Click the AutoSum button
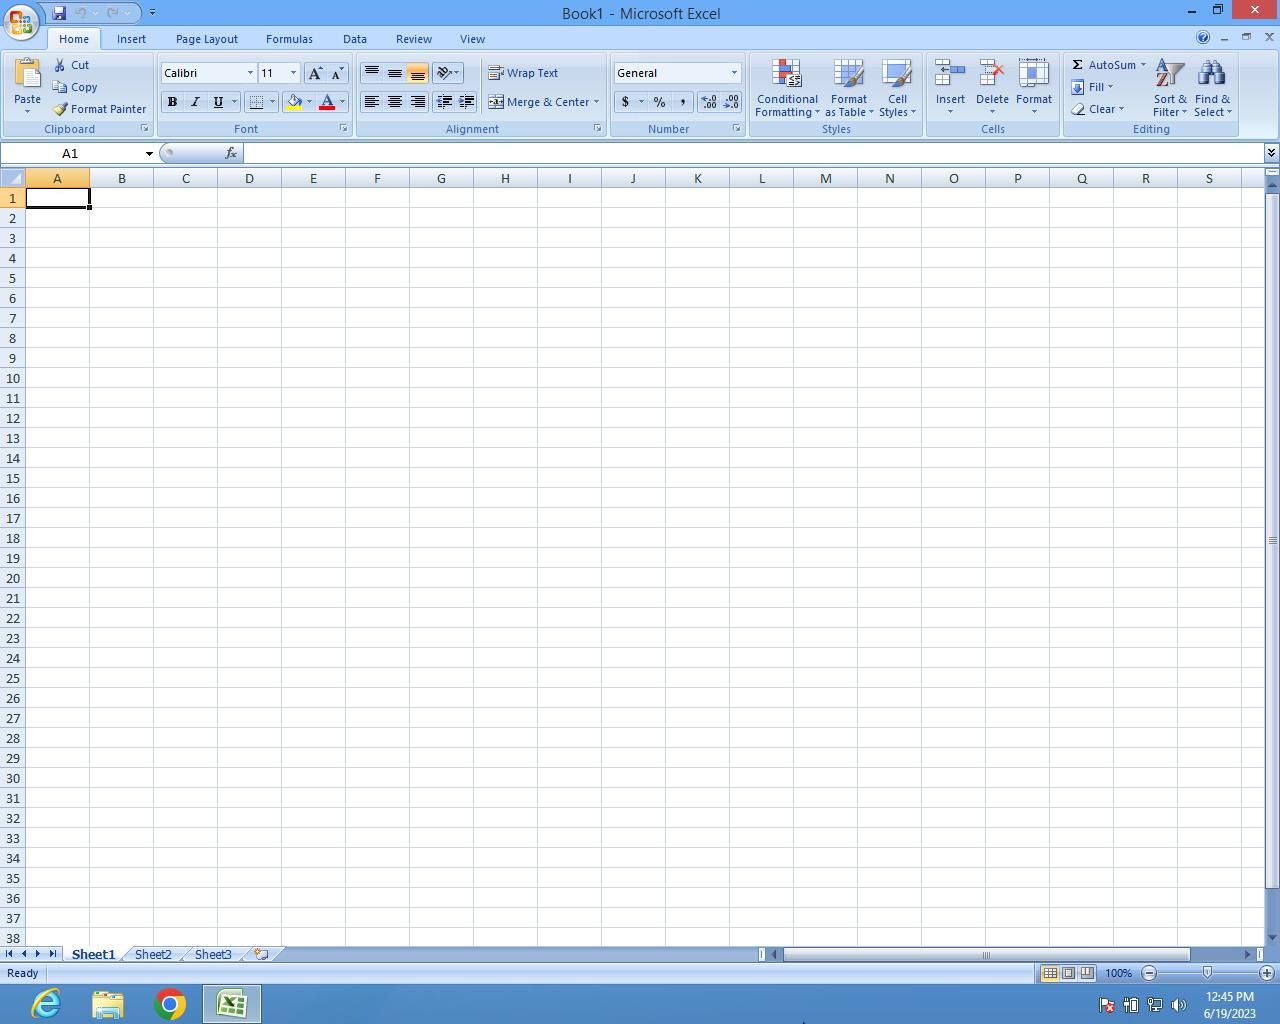 [1103, 65]
